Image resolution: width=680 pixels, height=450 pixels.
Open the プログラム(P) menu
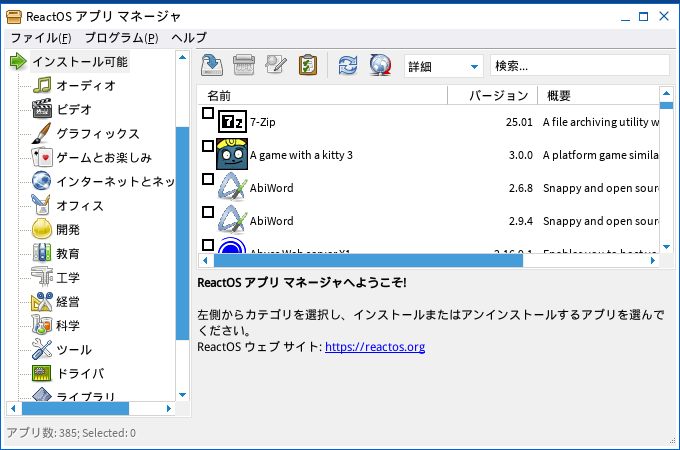point(121,38)
